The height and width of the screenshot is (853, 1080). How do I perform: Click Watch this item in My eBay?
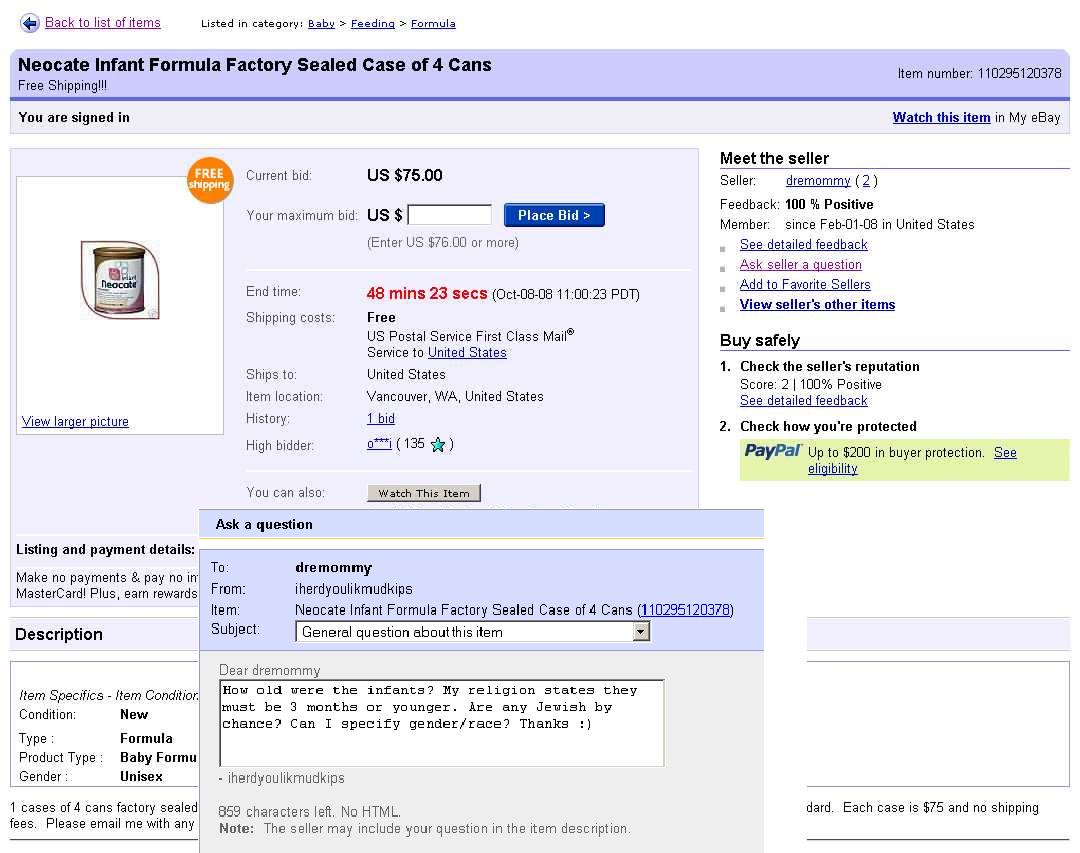[941, 118]
